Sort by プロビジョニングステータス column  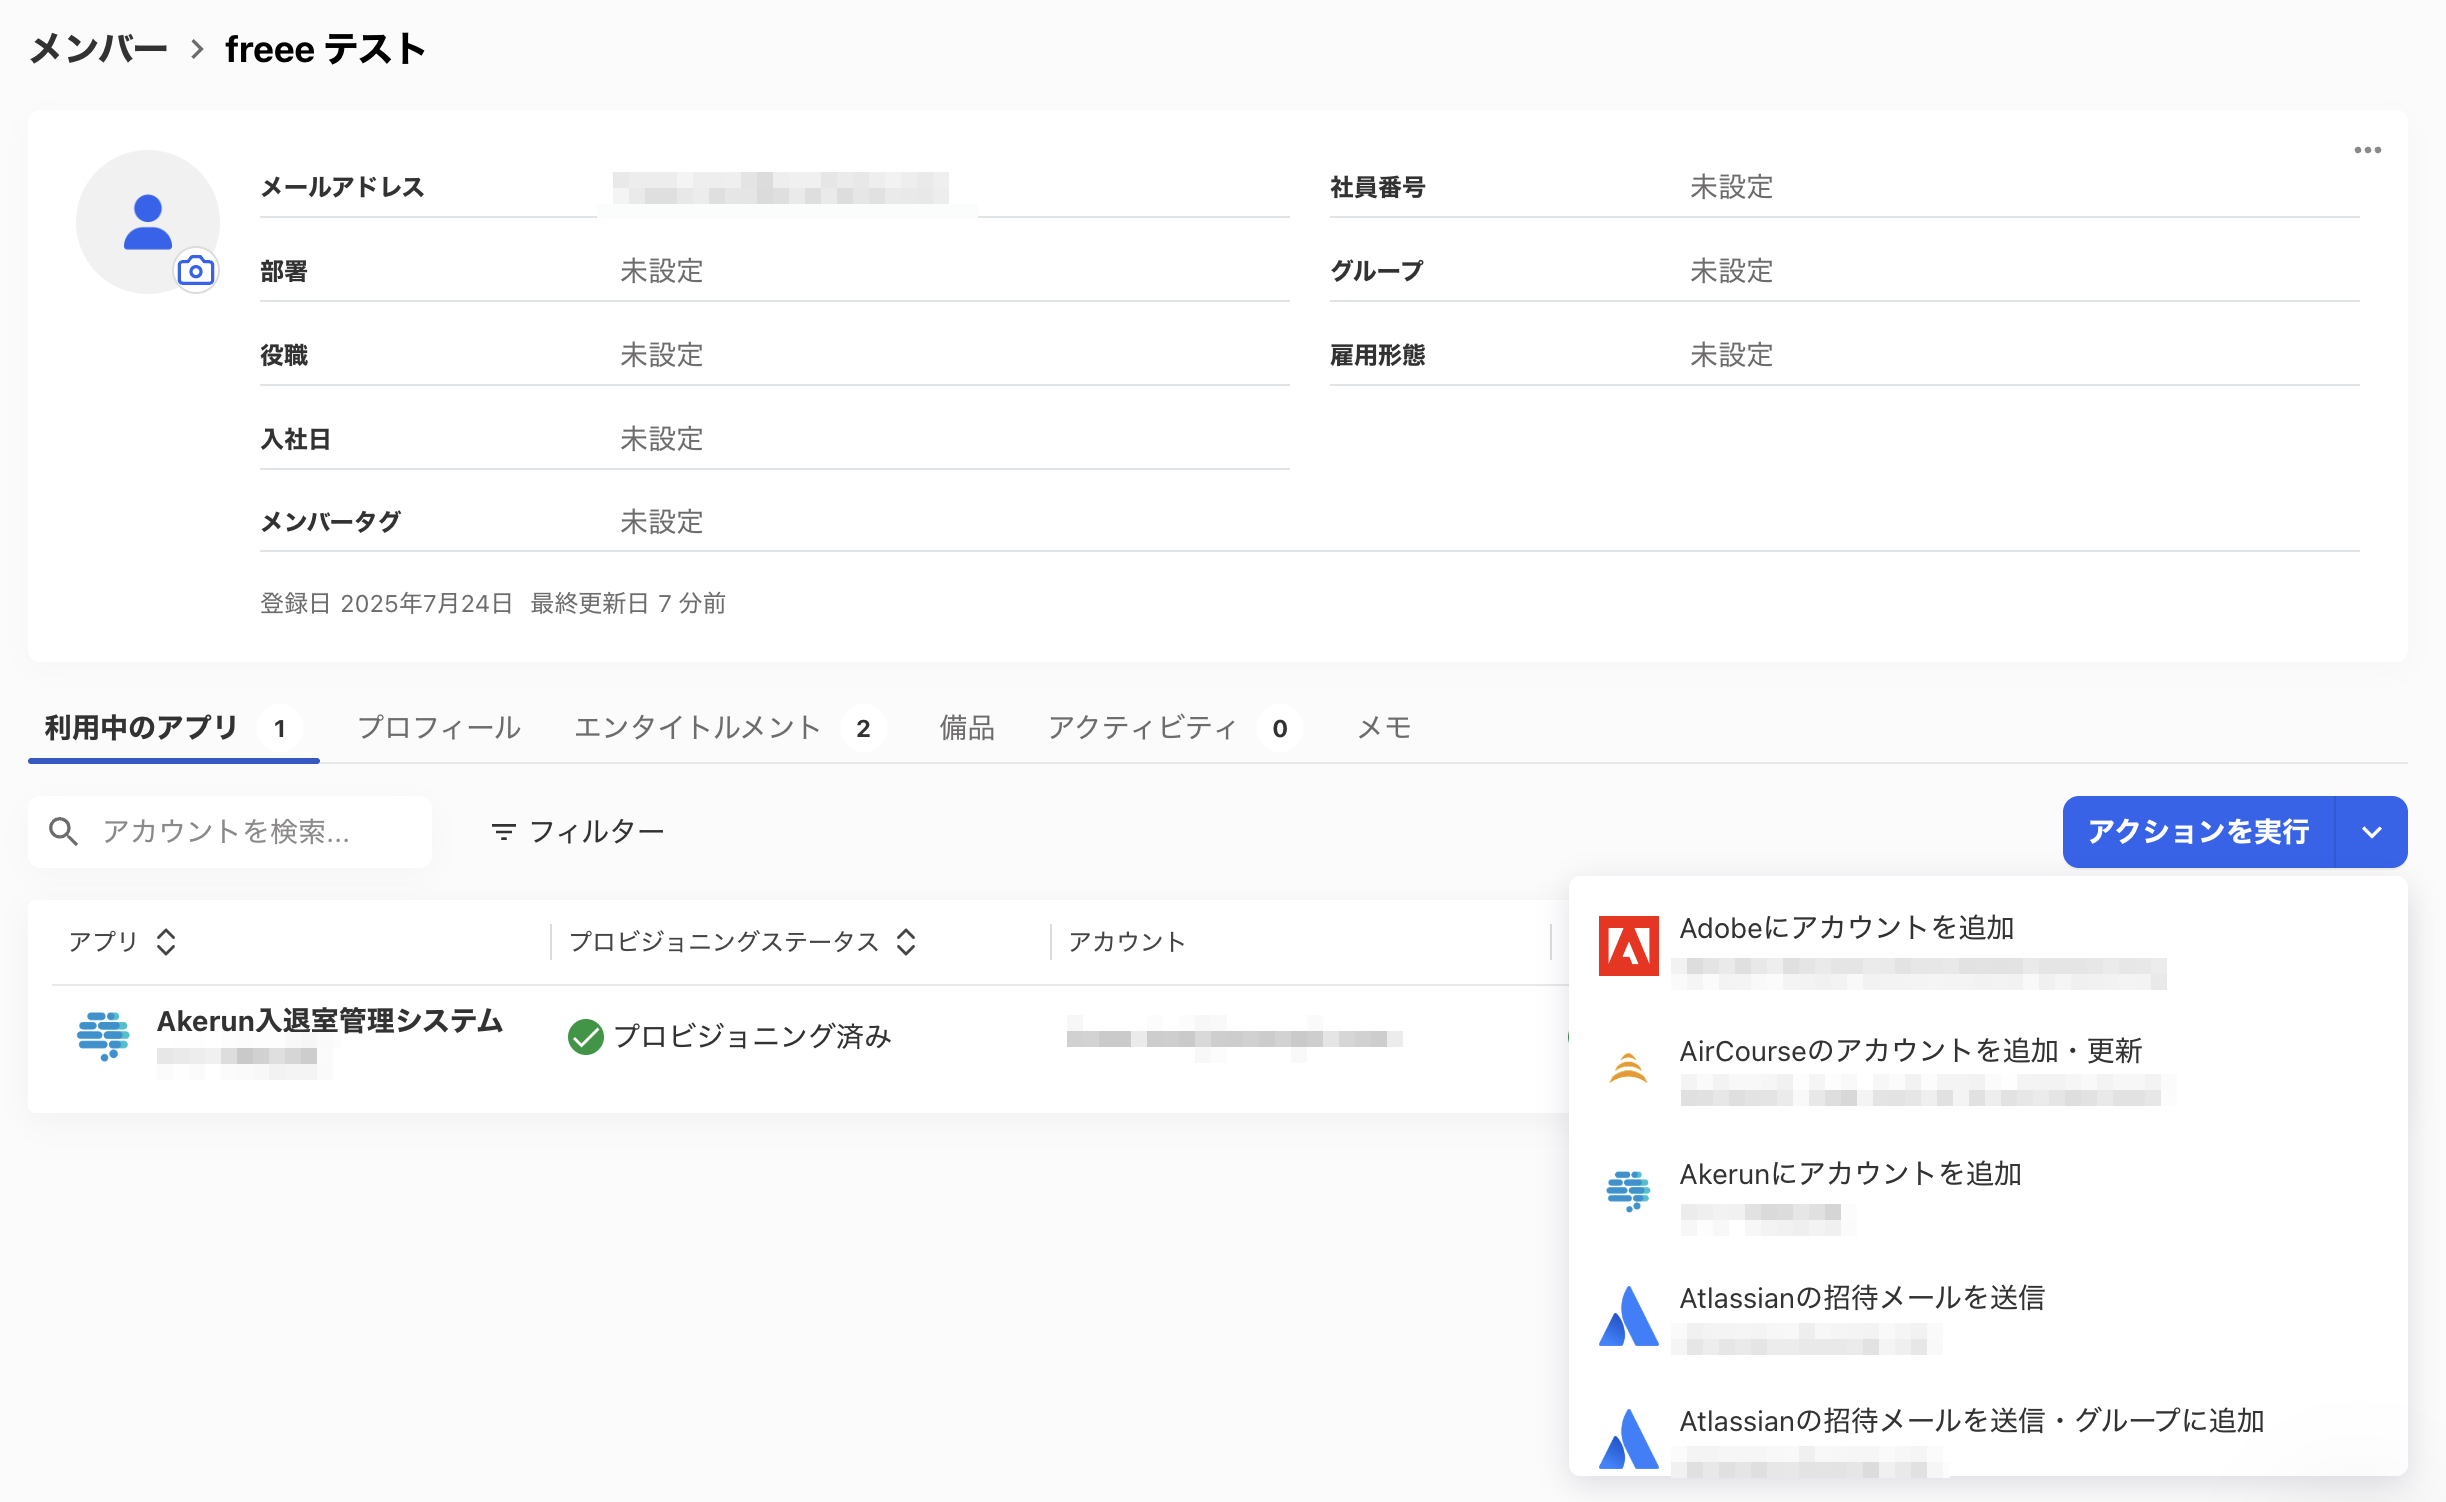coord(905,941)
